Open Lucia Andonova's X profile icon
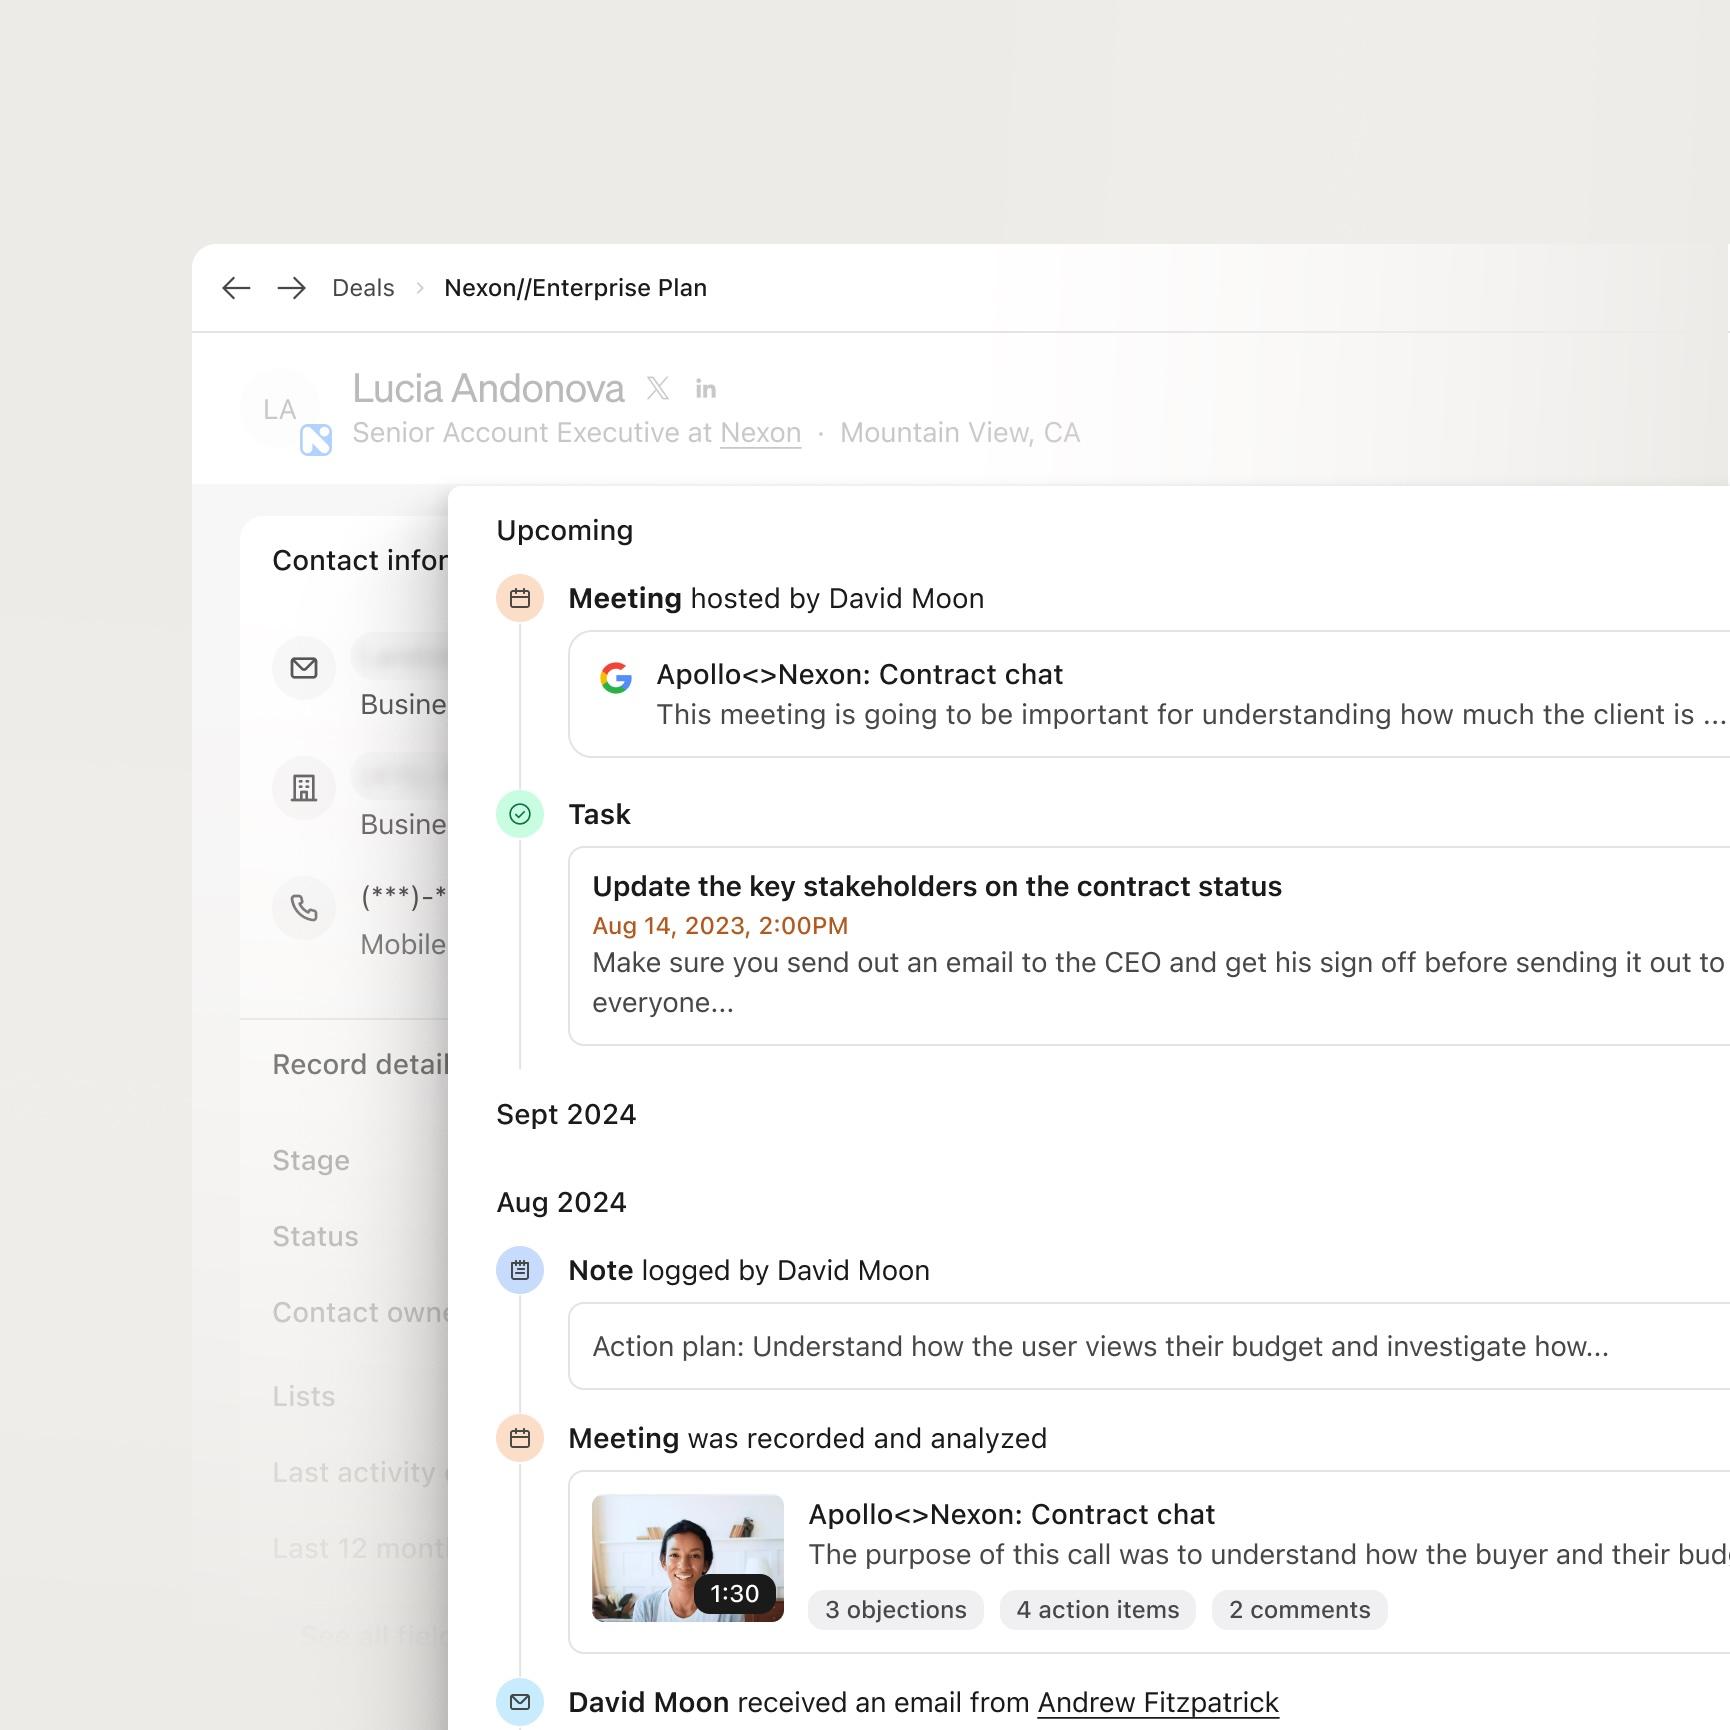1730x1730 pixels. pyautogui.click(x=658, y=388)
